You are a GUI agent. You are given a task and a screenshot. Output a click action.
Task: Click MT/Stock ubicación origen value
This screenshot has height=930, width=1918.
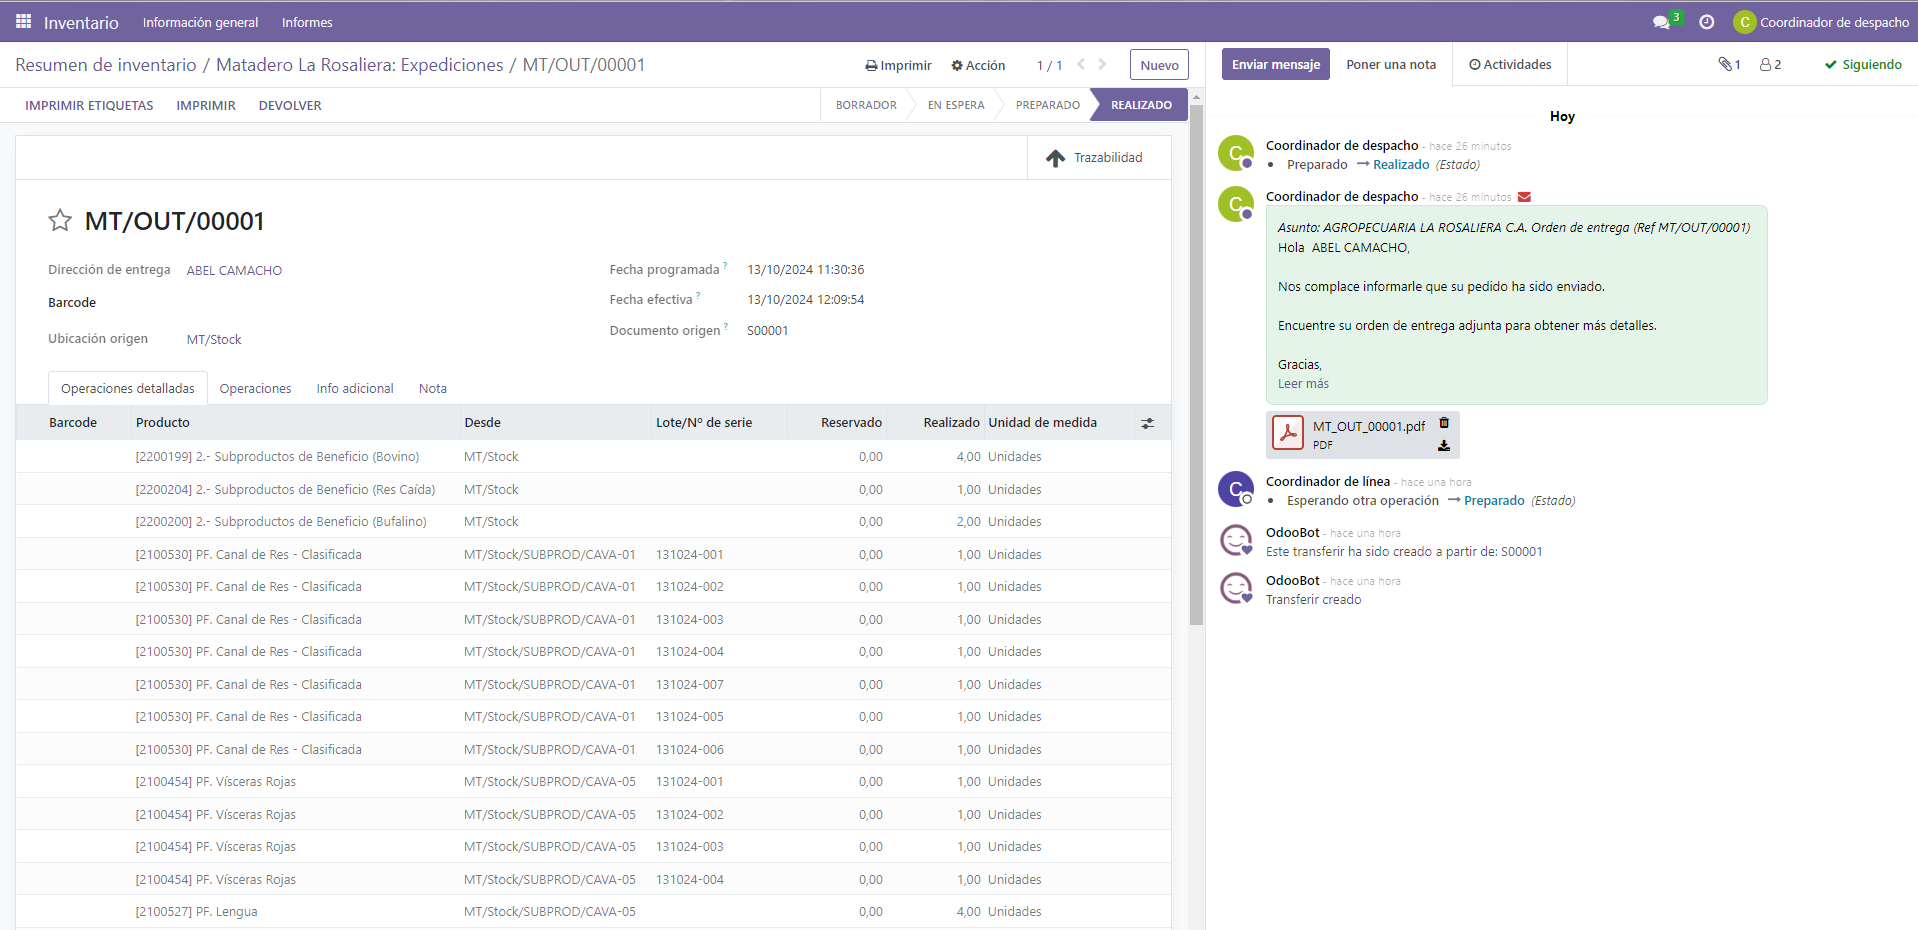pos(214,340)
